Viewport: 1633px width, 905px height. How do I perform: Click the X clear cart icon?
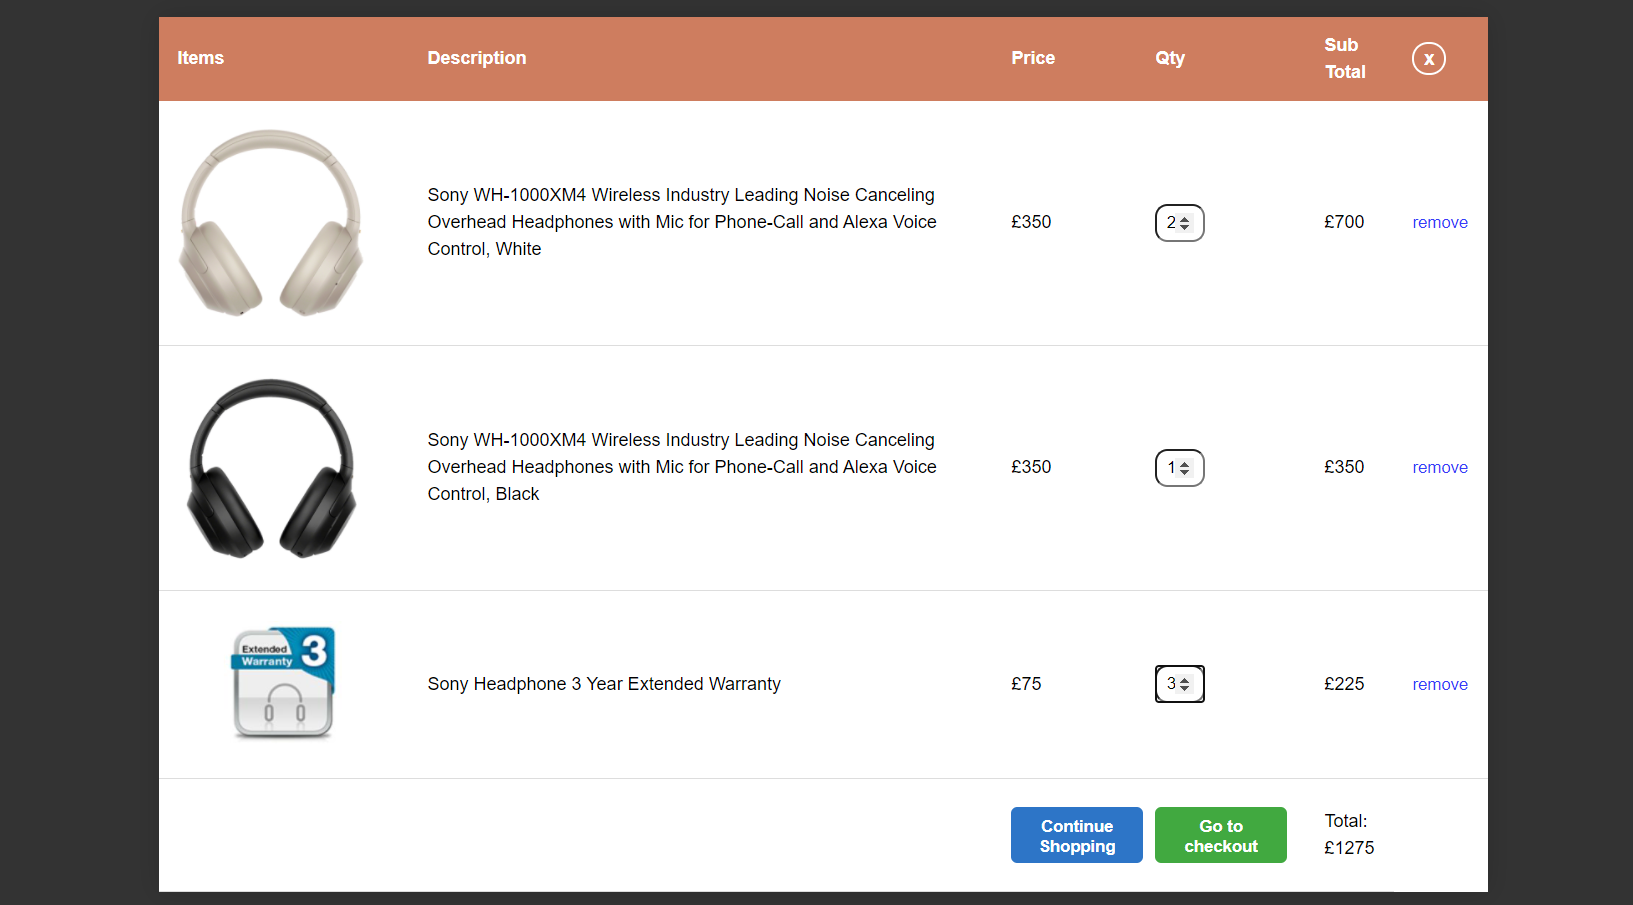1429,58
